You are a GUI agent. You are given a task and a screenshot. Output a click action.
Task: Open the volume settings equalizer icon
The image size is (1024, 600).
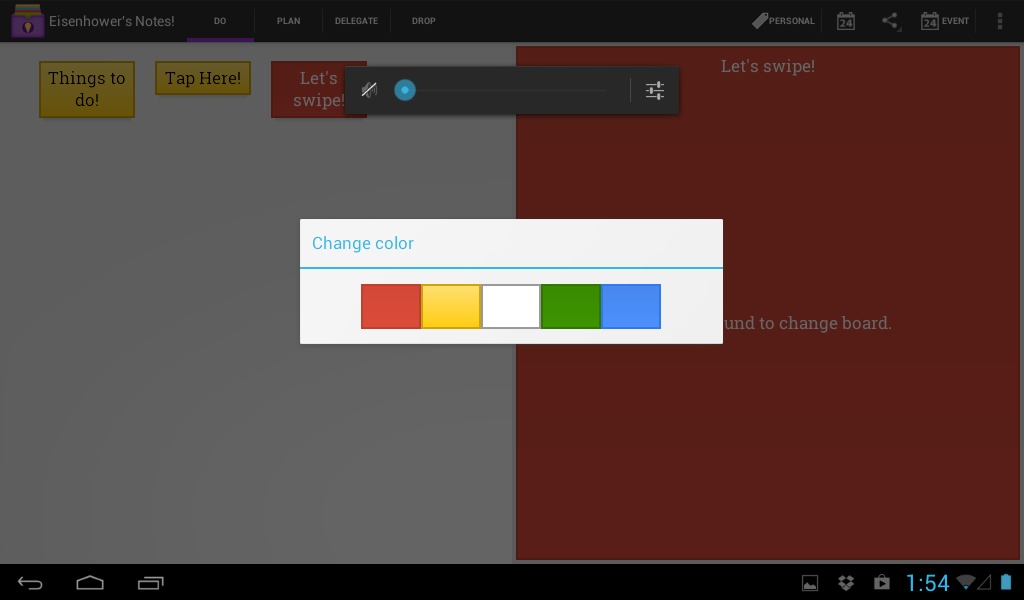(x=654, y=90)
